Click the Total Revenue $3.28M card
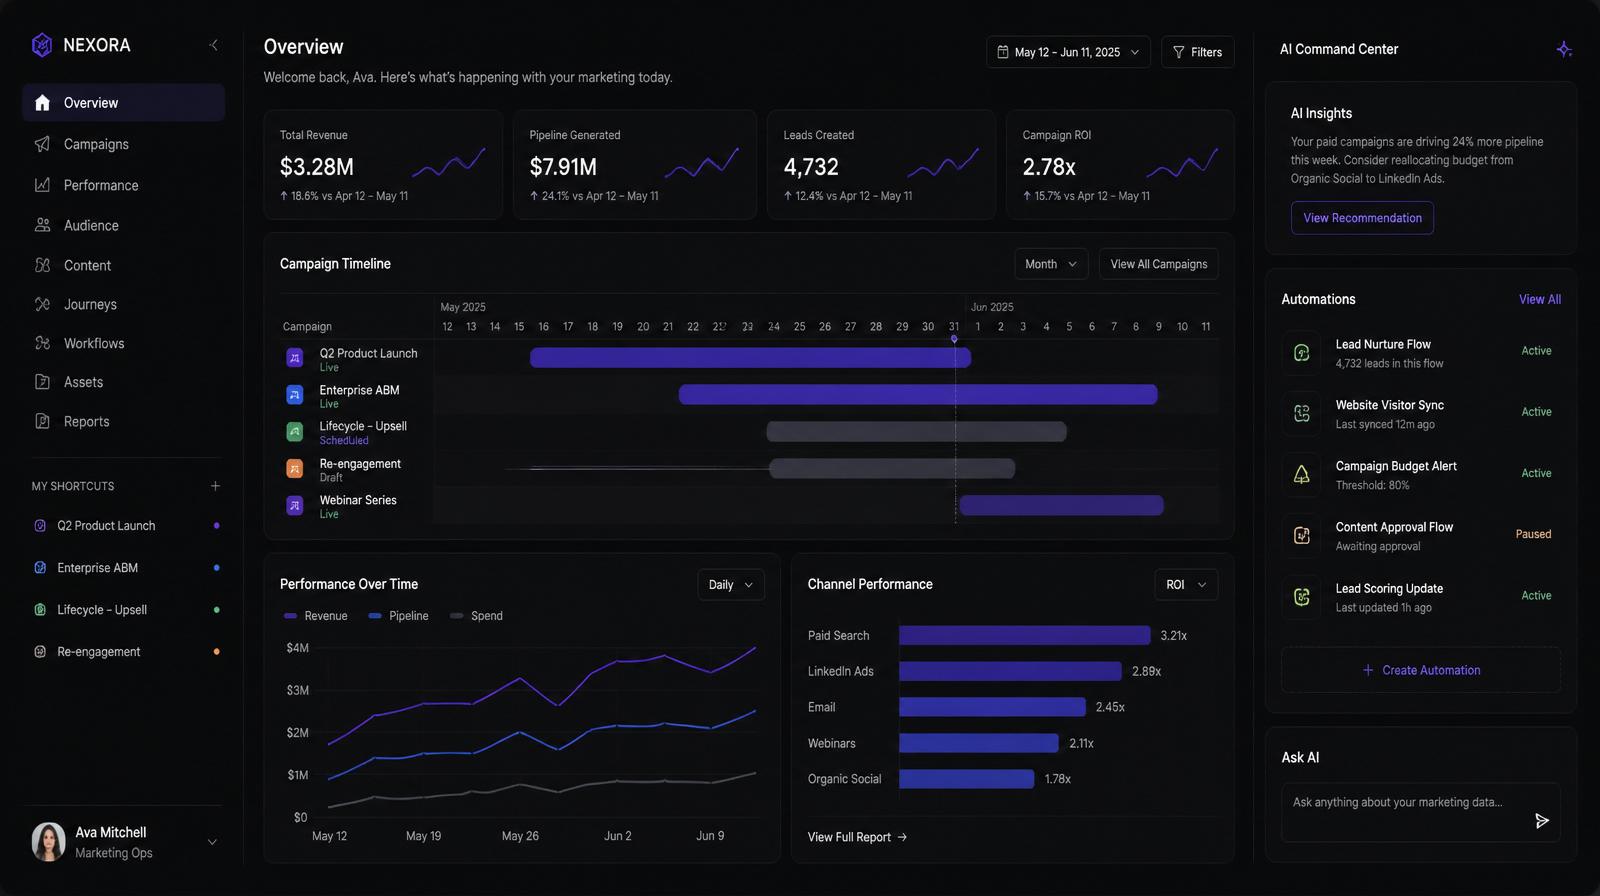 383,165
